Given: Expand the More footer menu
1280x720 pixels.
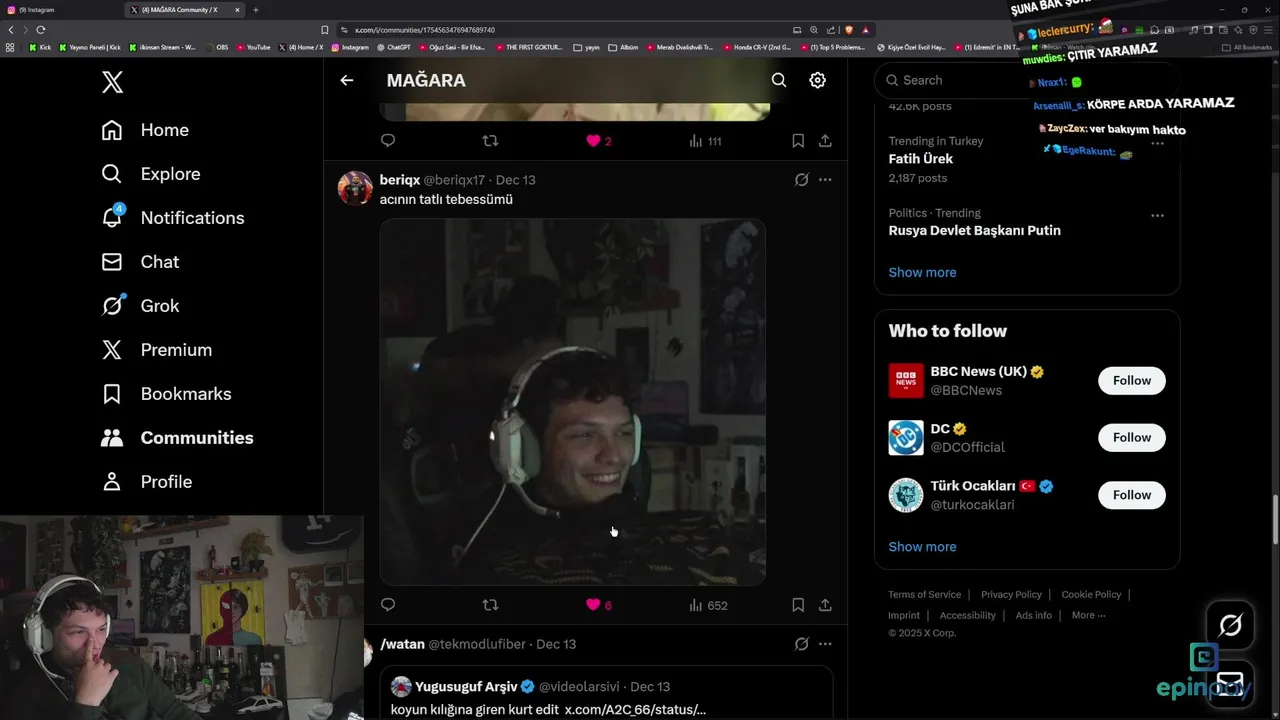Looking at the screenshot, I should [1088, 615].
